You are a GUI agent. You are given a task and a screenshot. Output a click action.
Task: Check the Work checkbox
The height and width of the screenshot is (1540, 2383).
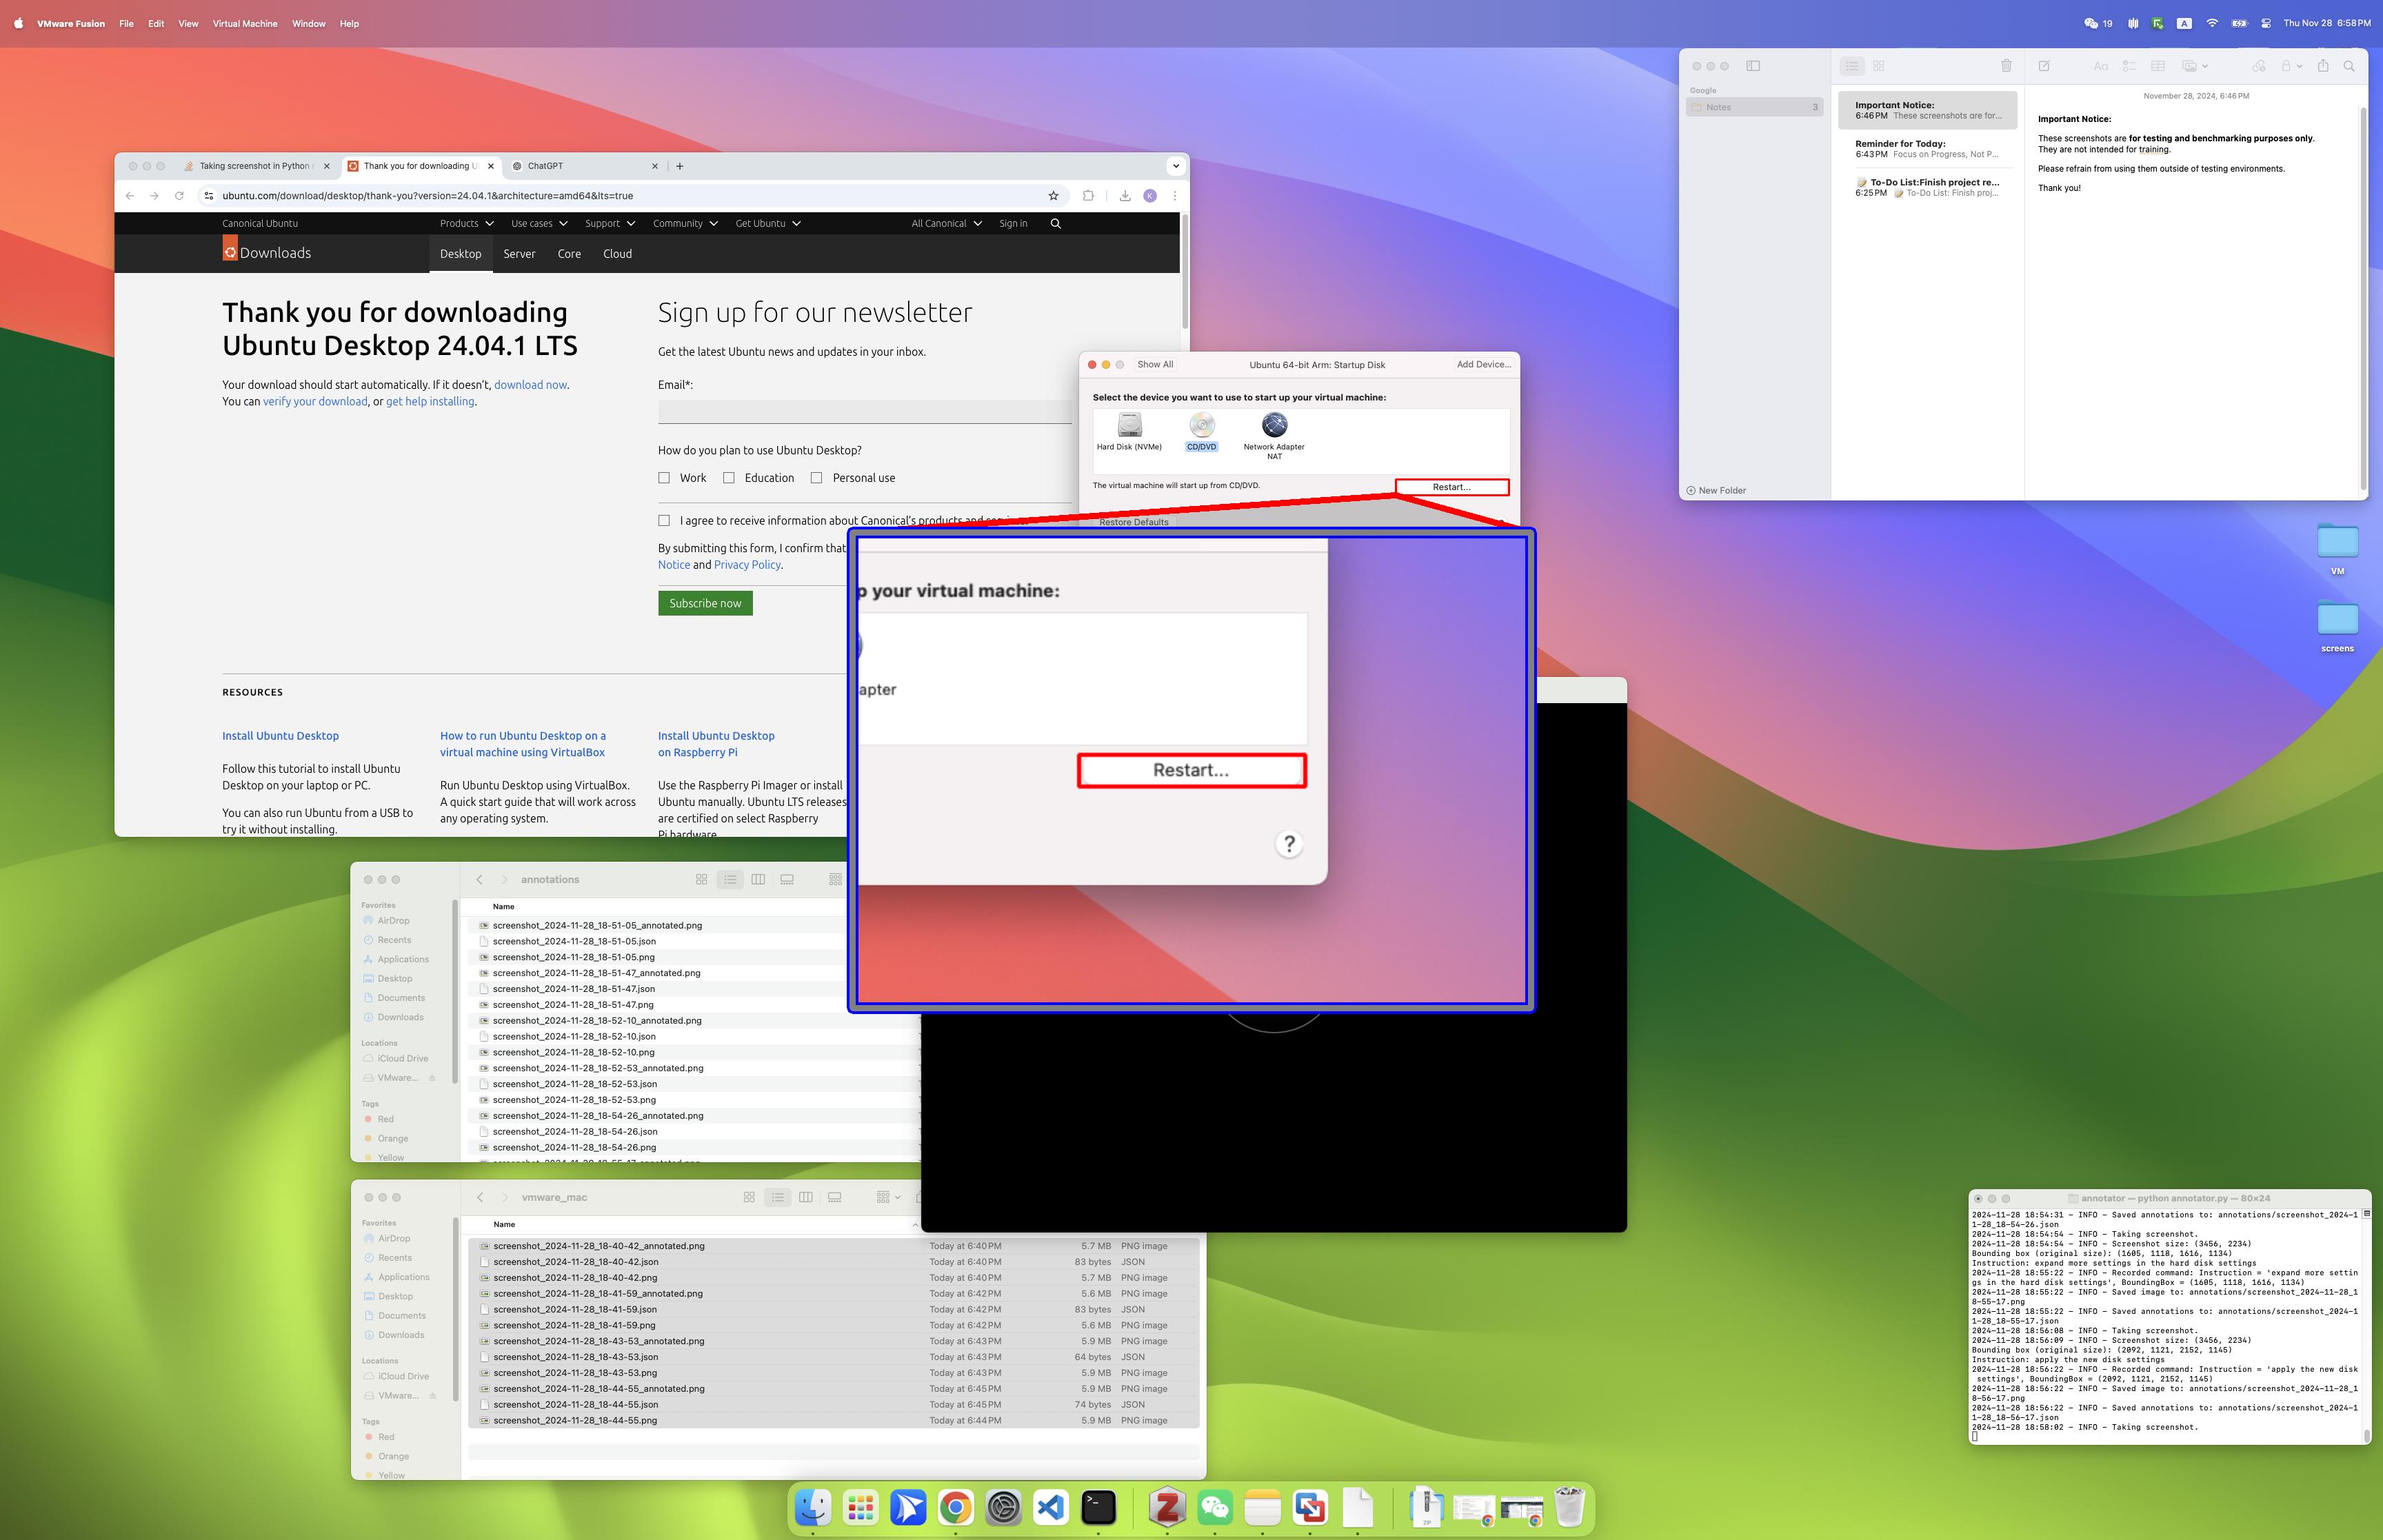tap(664, 478)
